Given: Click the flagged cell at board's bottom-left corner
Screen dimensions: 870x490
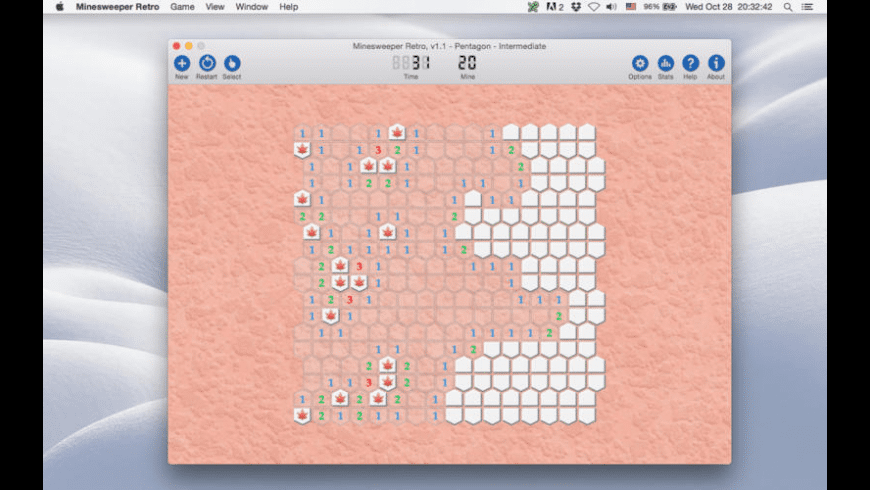Looking at the screenshot, I should point(302,415).
